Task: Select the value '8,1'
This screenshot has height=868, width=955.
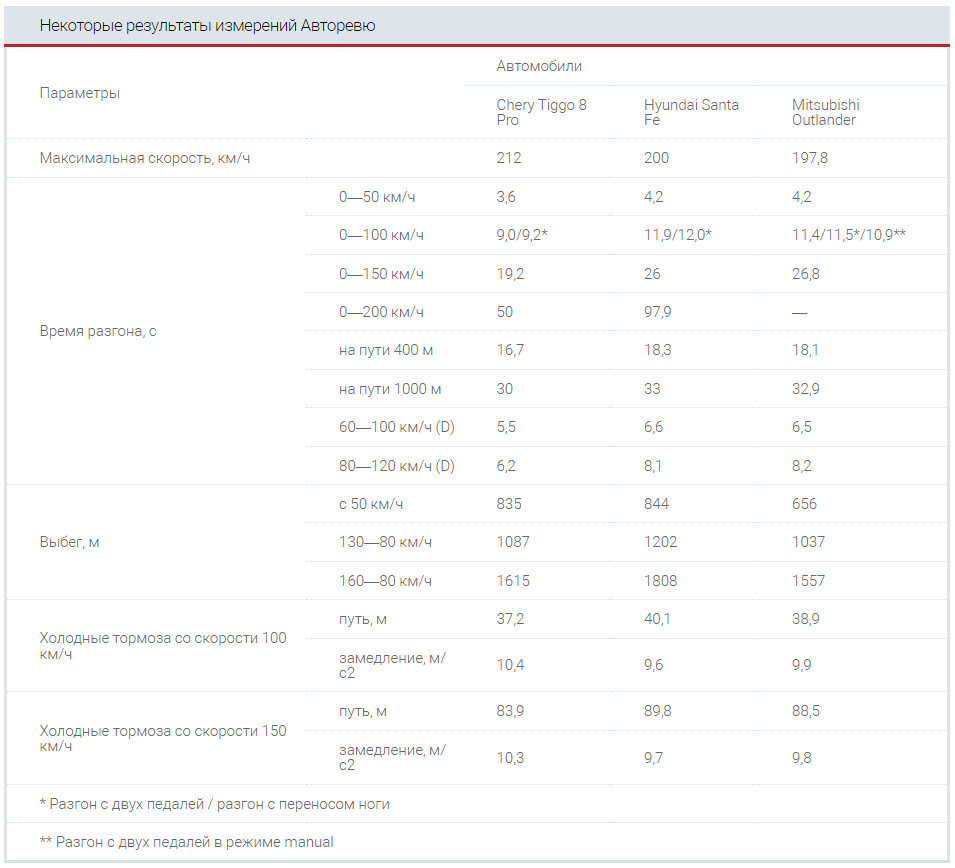Action: 653,466
